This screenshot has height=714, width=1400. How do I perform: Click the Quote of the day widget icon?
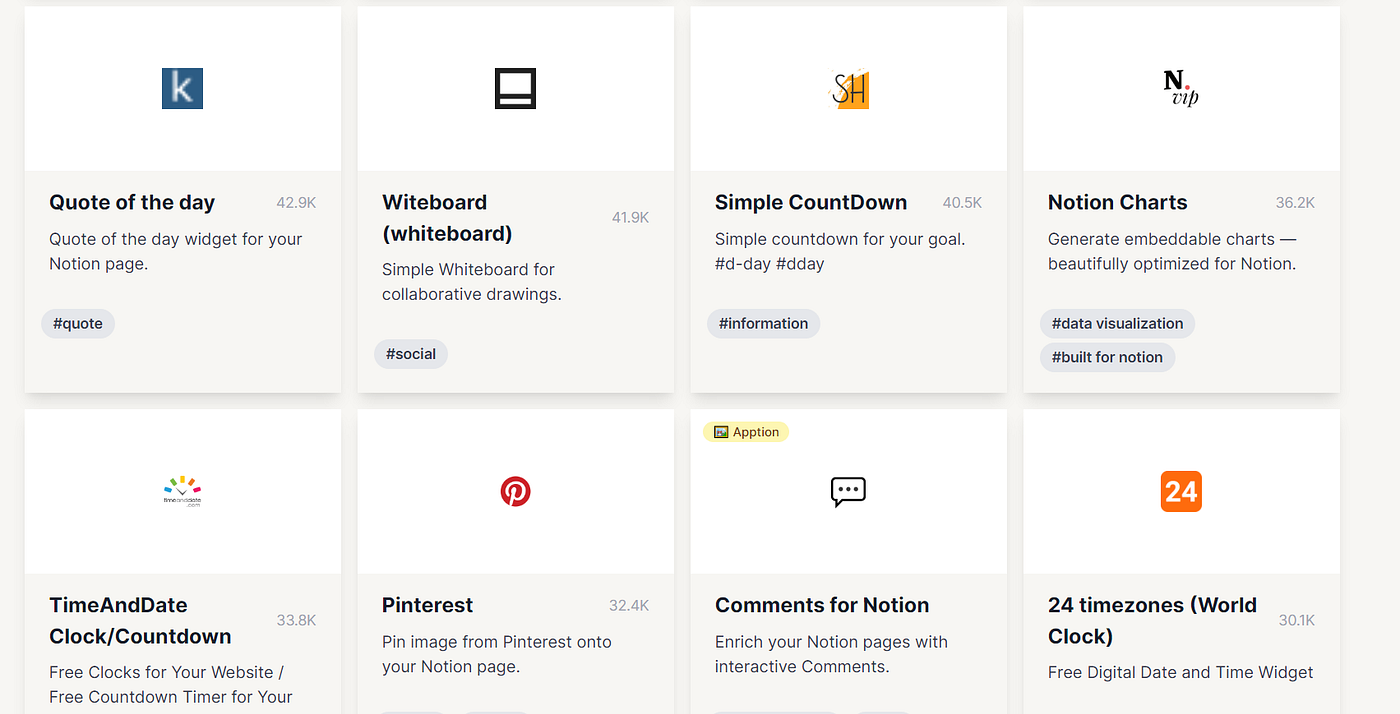[x=182, y=88]
